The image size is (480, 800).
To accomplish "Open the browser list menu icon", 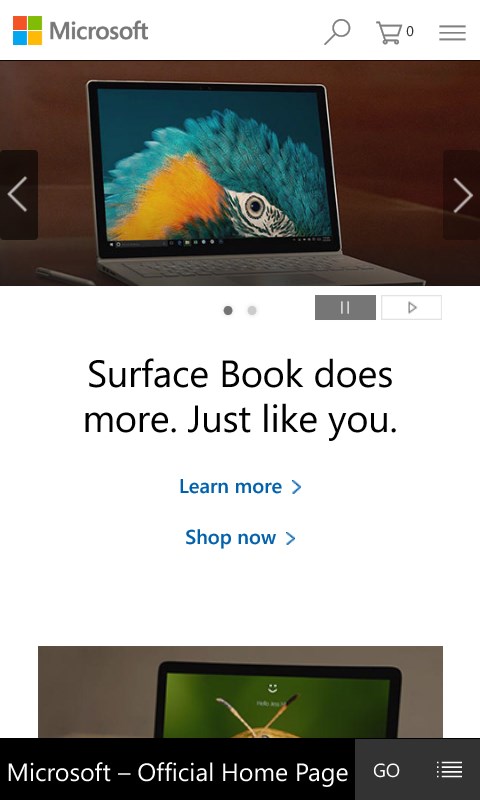I will point(449,769).
